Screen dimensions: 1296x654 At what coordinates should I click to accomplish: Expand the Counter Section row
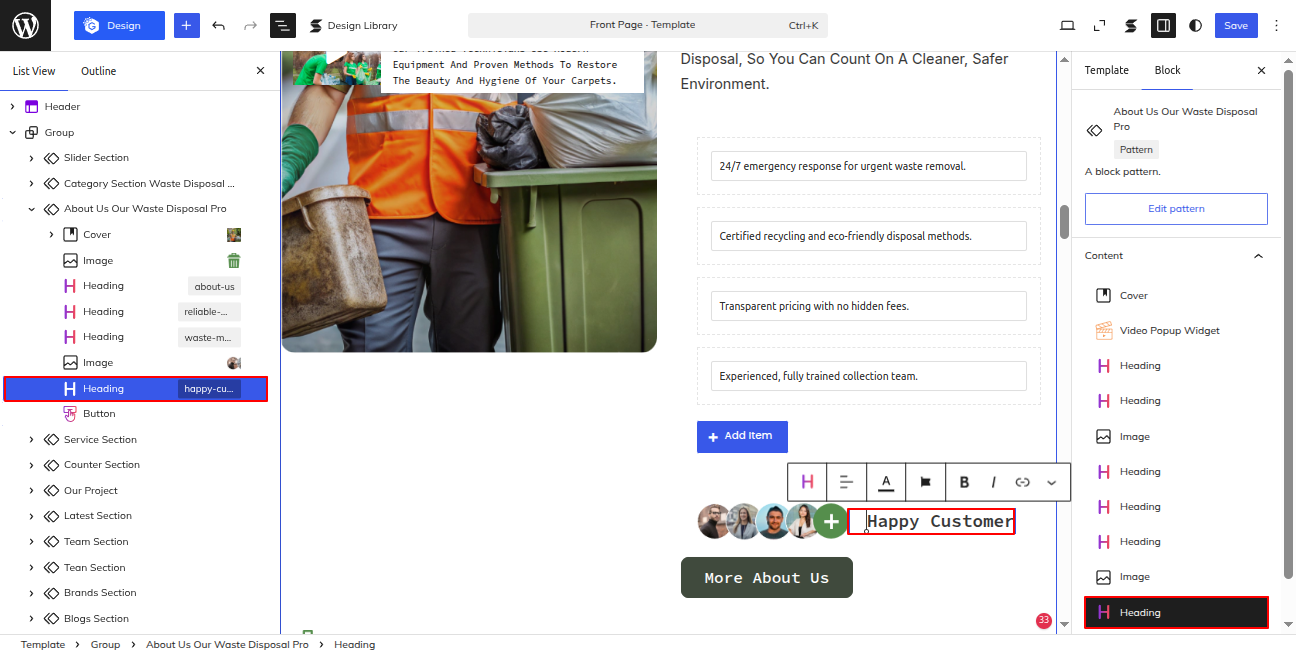tap(32, 465)
